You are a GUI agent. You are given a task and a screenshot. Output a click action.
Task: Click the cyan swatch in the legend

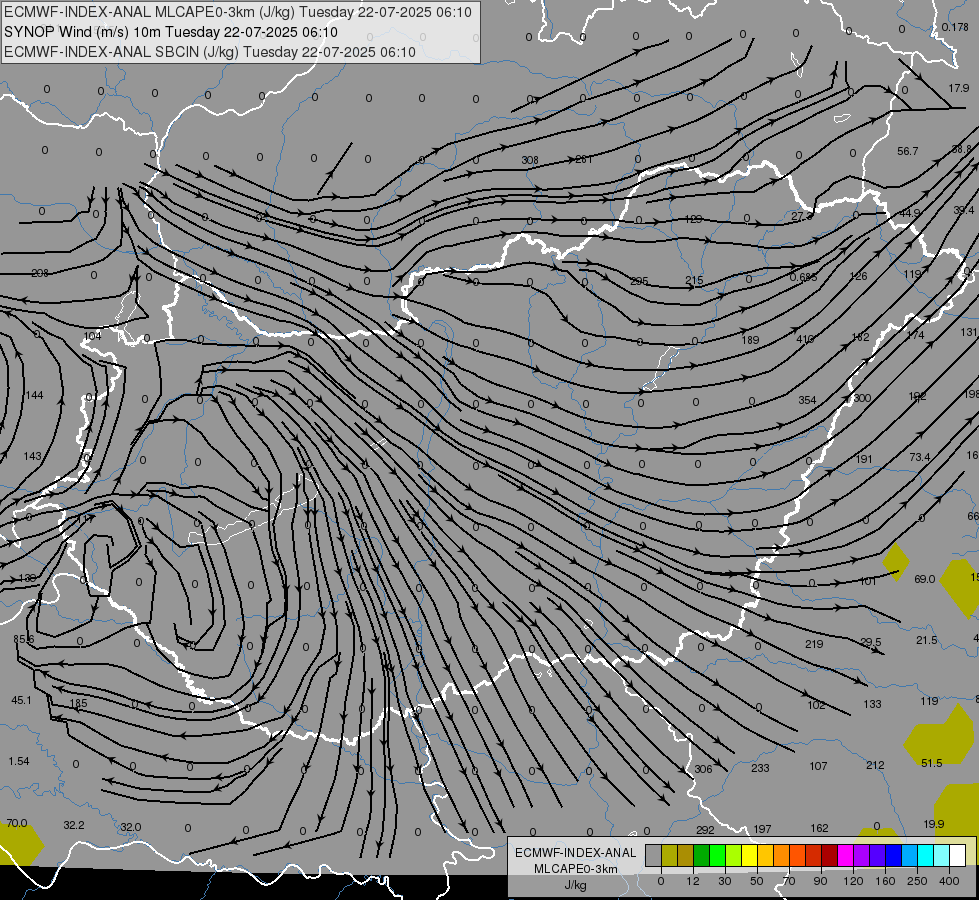[925, 855]
